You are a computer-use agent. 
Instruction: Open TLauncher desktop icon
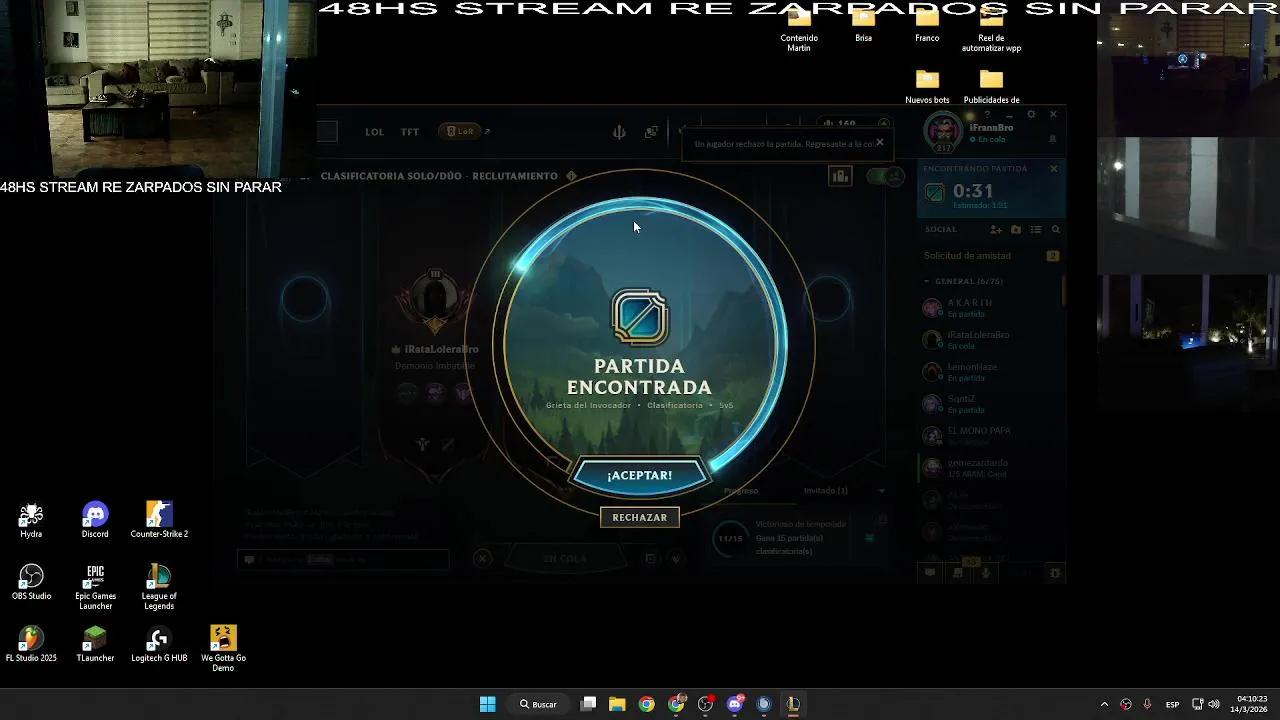tap(95, 644)
